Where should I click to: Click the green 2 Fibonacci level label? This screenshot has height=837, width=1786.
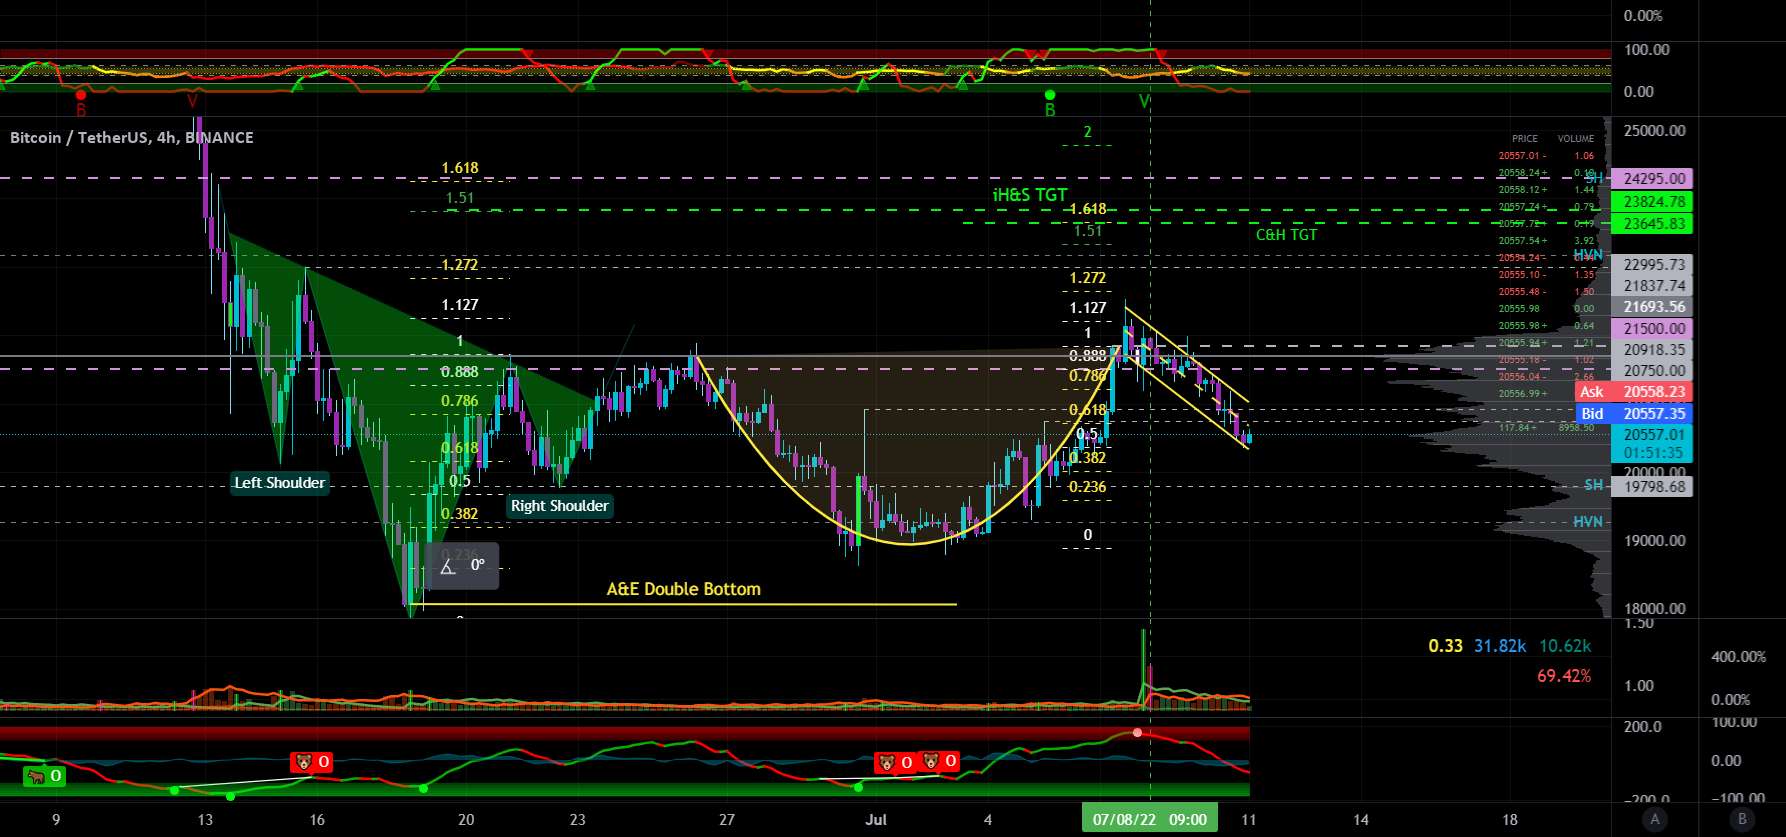pyautogui.click(x=1087, y=131)
